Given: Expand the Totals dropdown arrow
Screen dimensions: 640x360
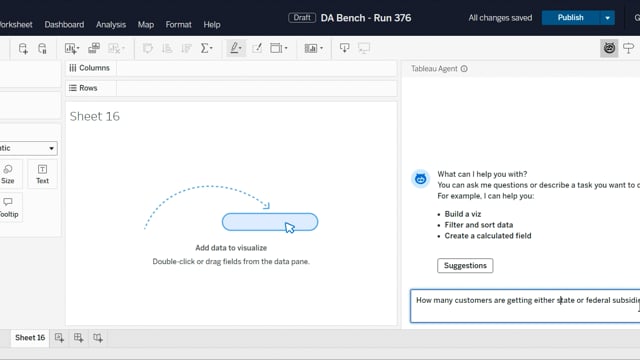Looking at the screenshot, I should coord(211,48).
